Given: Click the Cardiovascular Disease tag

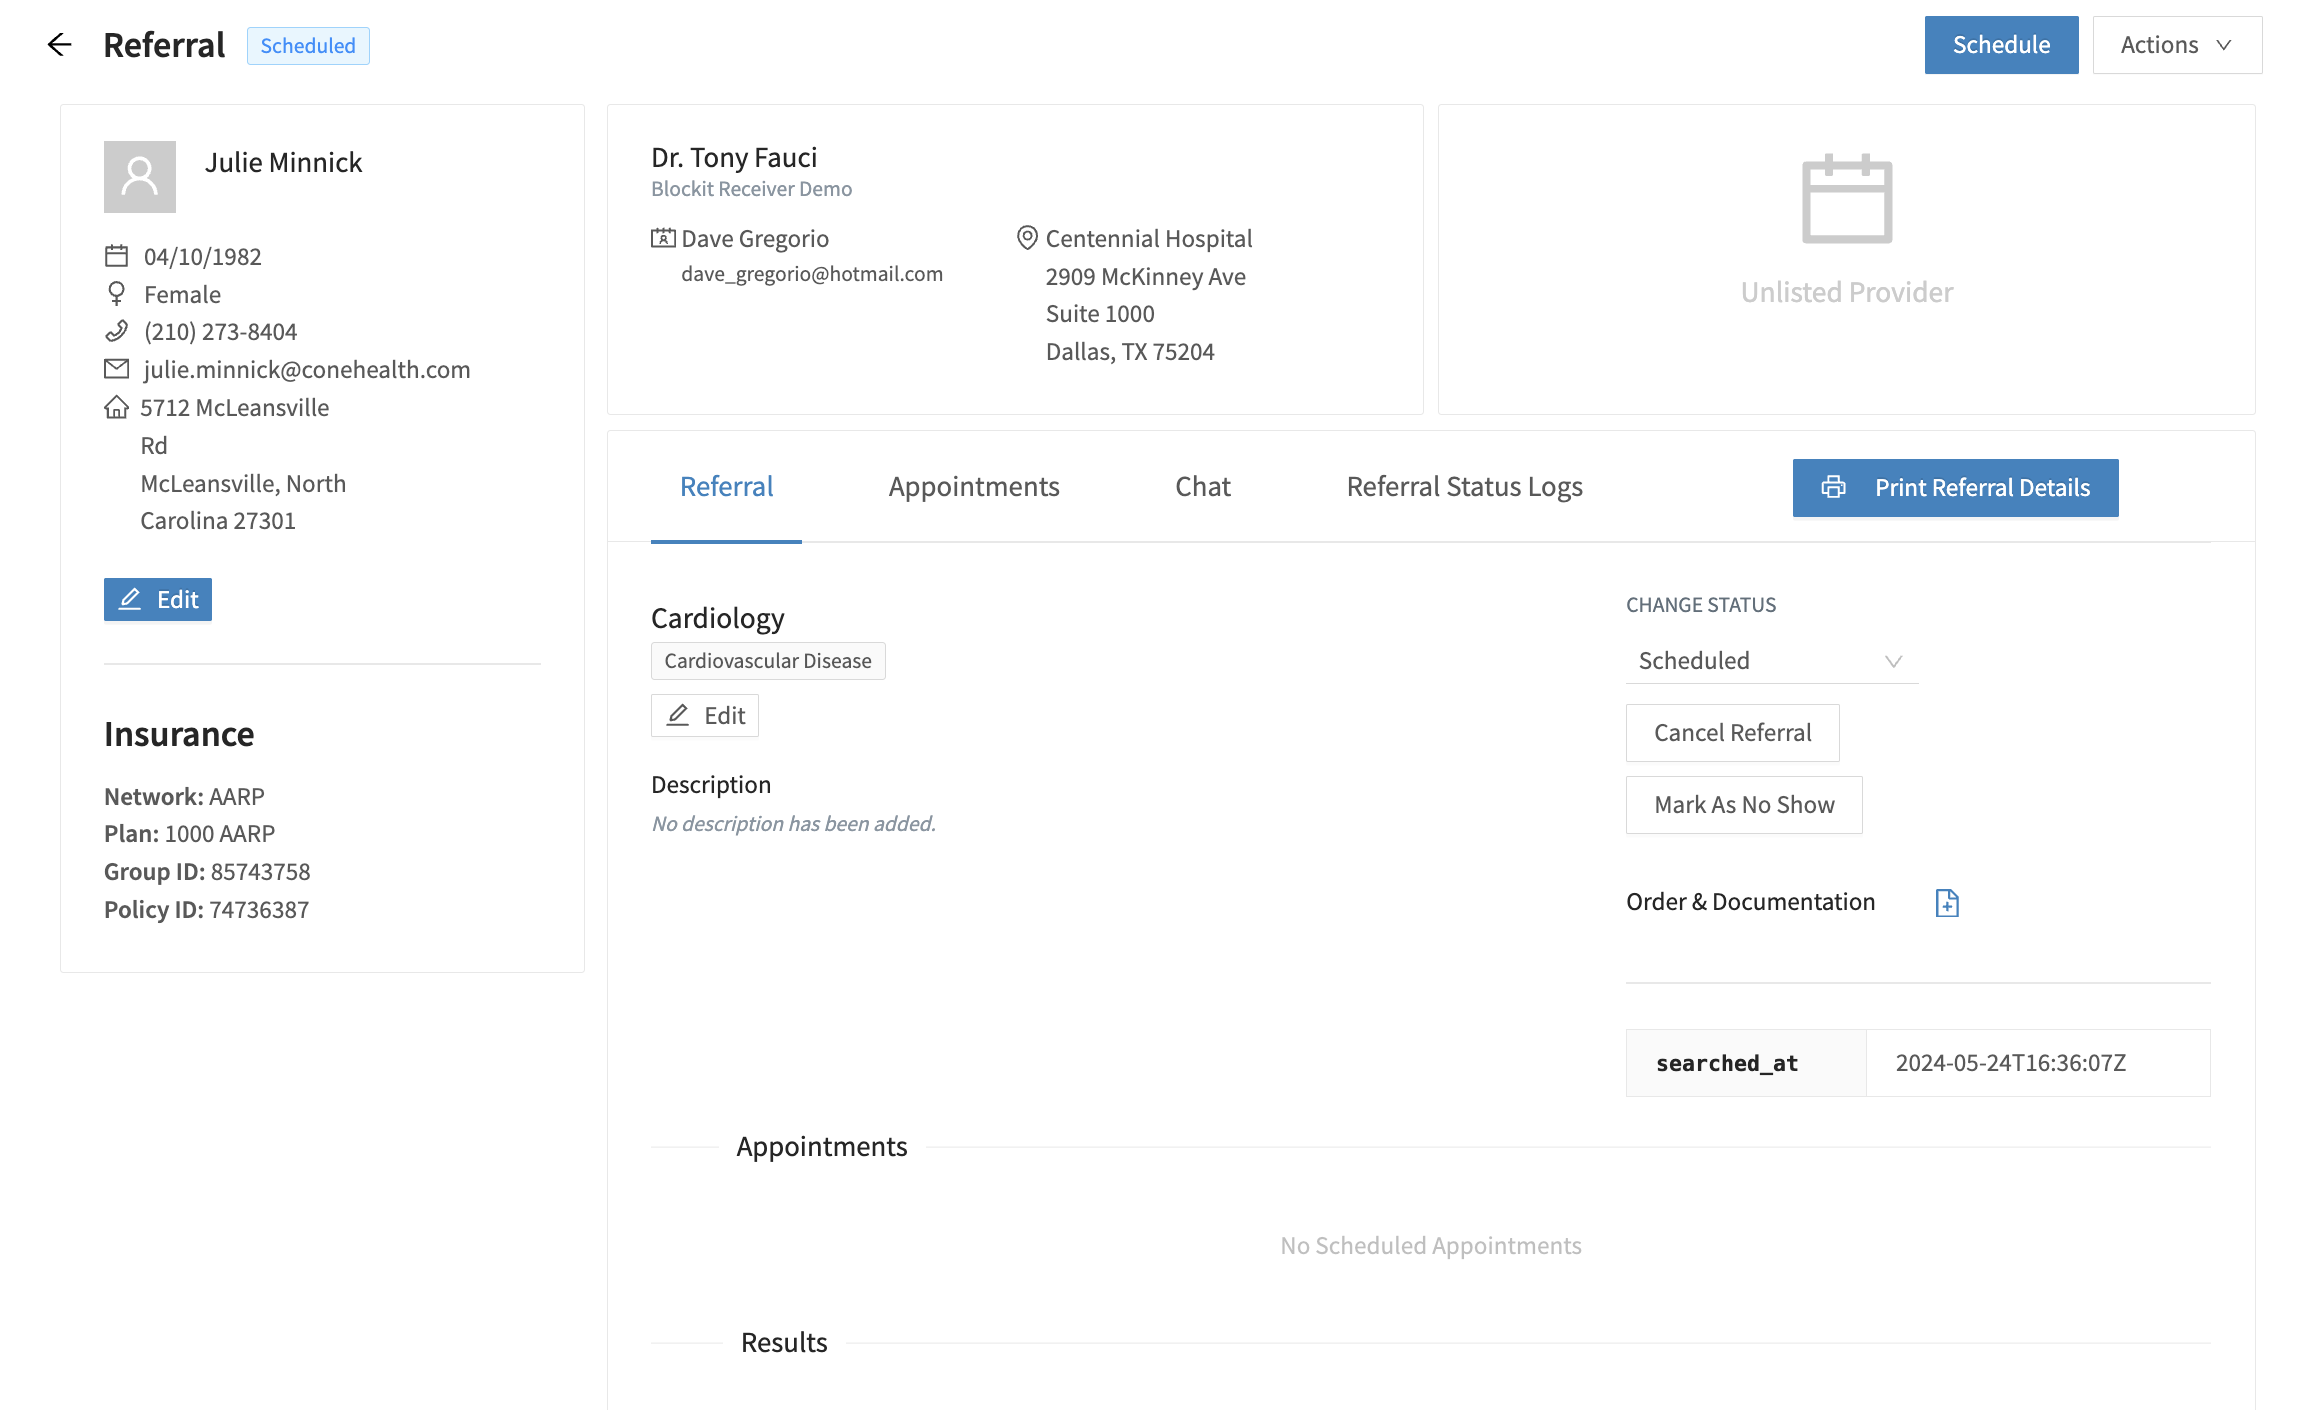Looking at the screenshot, I should point(767,661).
